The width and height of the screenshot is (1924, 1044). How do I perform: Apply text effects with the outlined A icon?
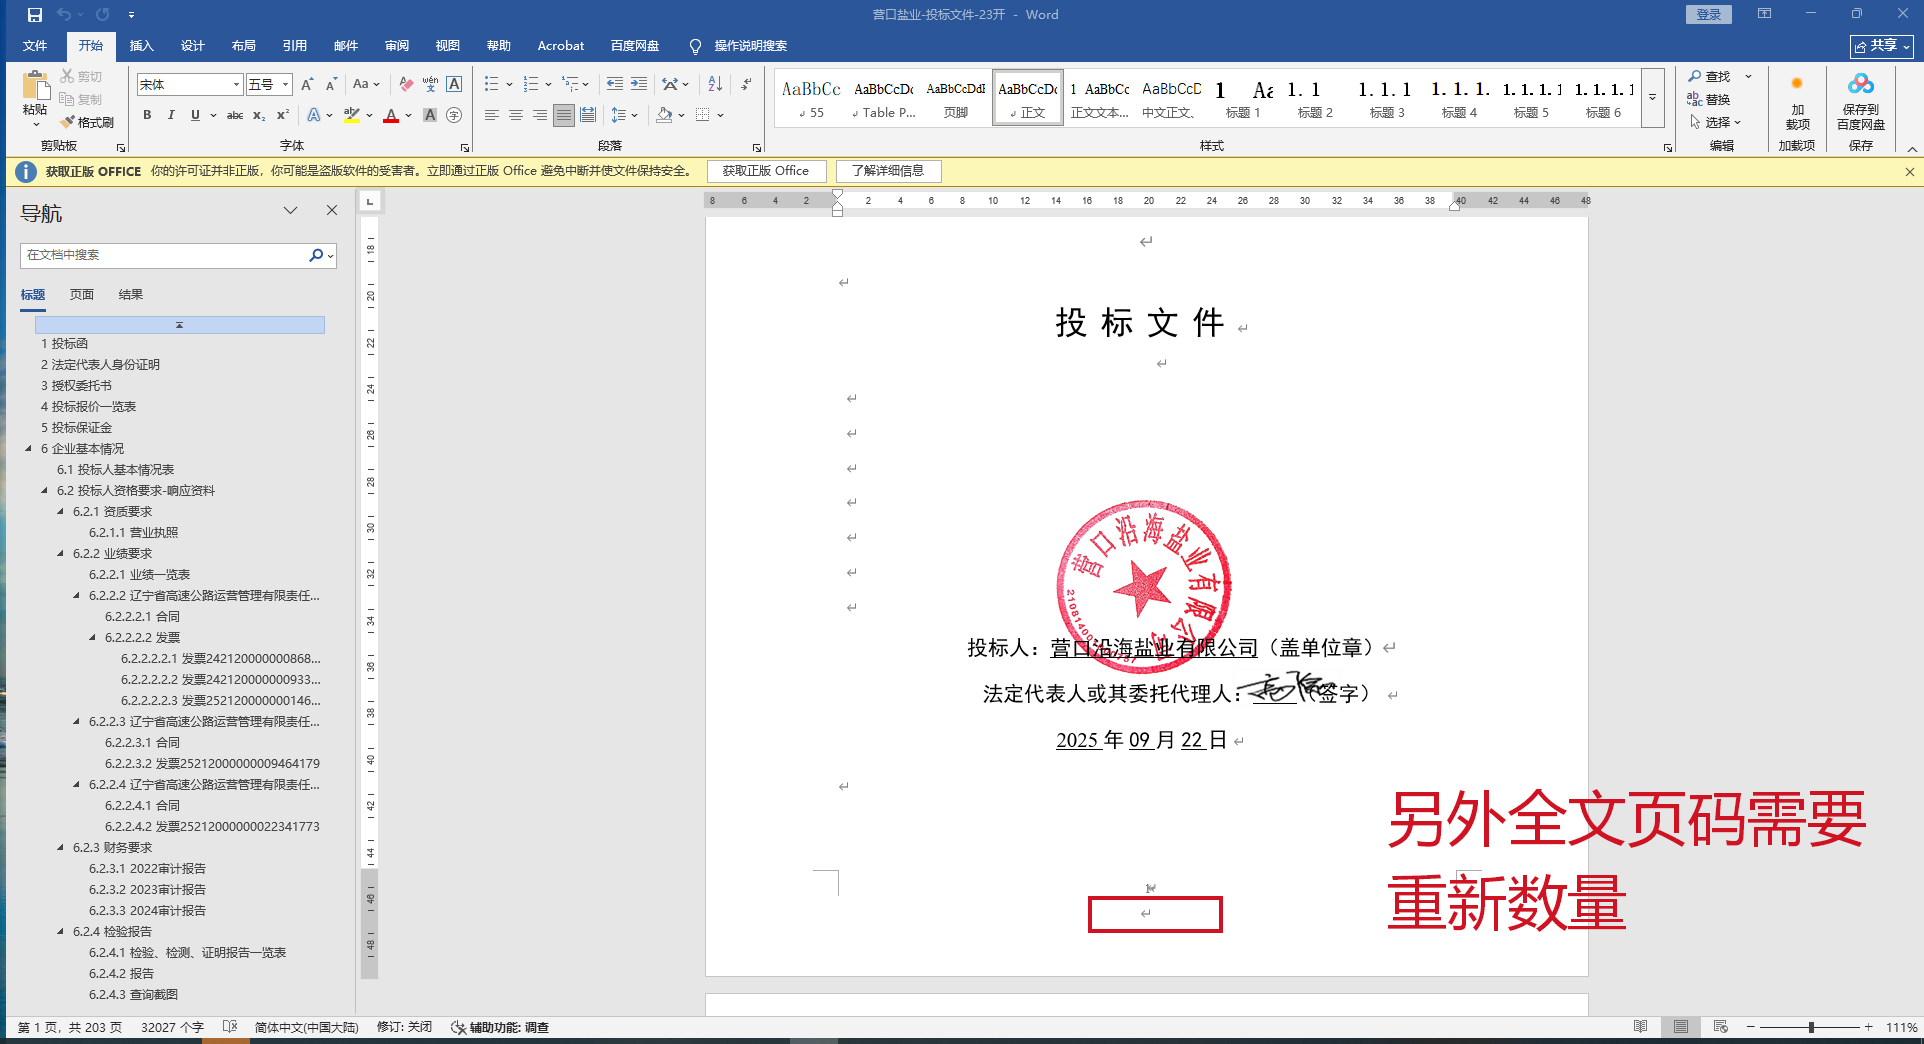[314, 115]
